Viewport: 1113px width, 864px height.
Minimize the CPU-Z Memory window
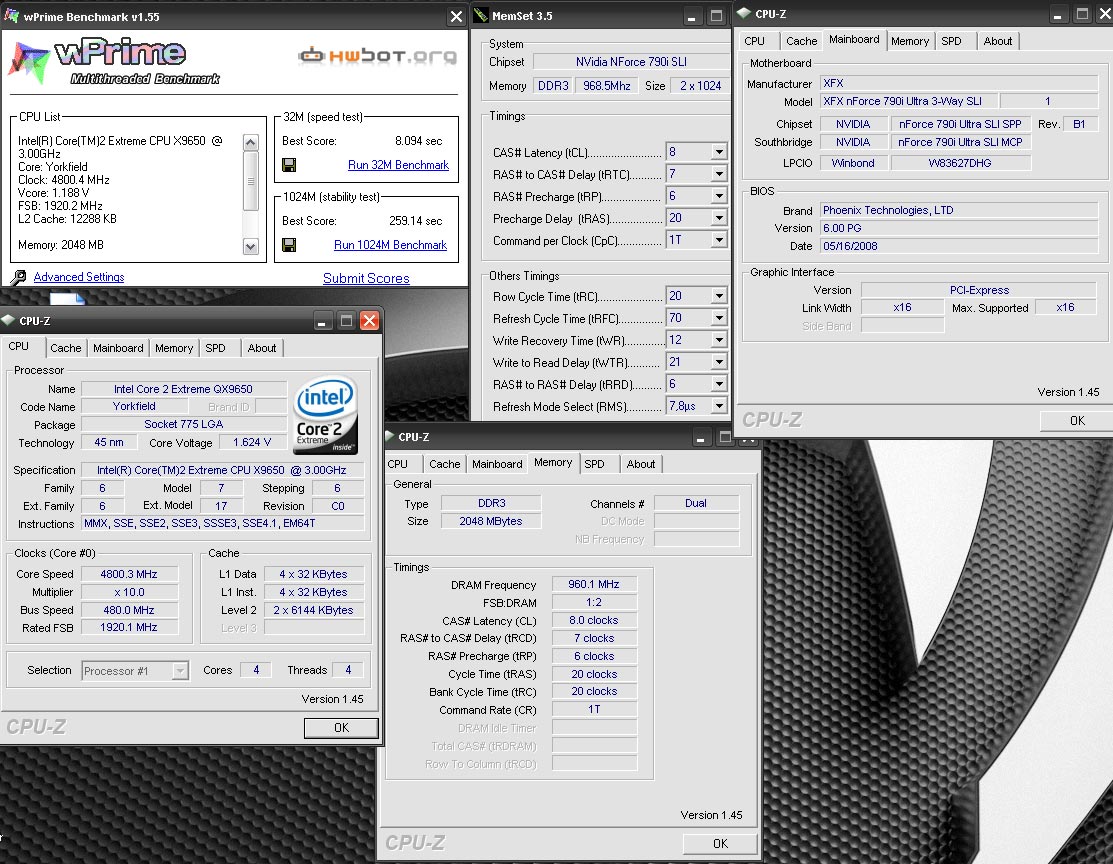pos(701,437)
